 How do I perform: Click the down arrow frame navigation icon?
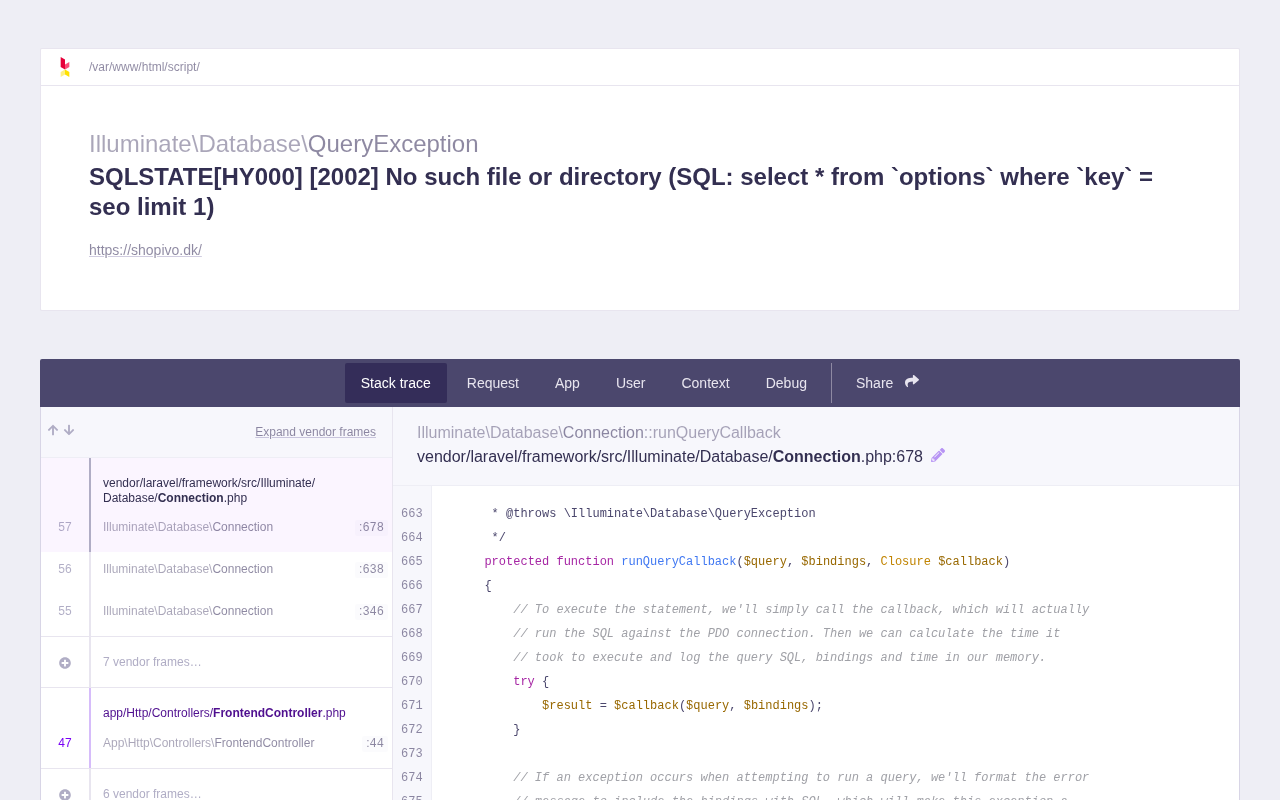pos(69,431)
